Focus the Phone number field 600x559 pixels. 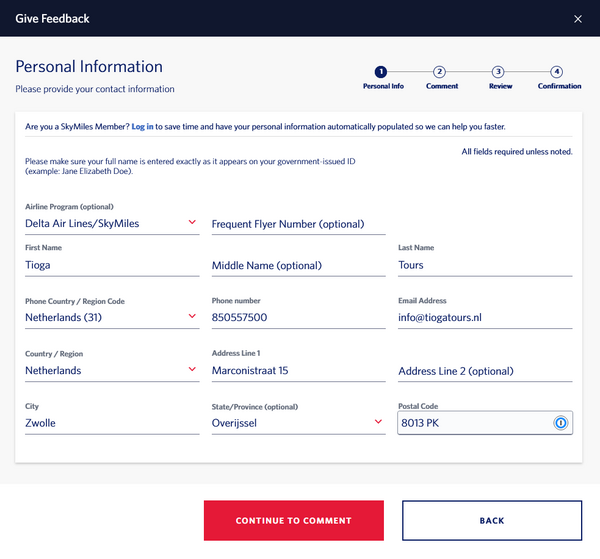tap(298, 318)
